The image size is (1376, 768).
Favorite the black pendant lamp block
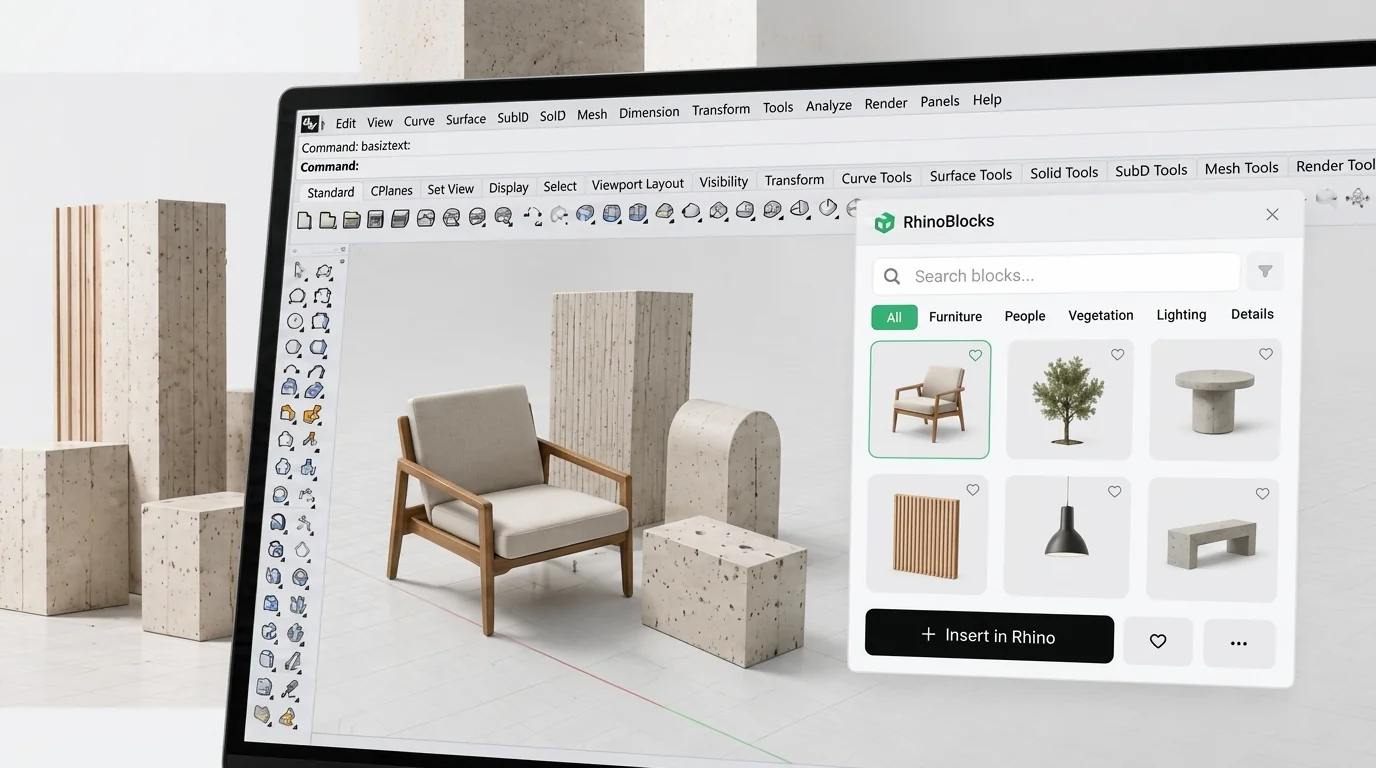point(1114,492)
